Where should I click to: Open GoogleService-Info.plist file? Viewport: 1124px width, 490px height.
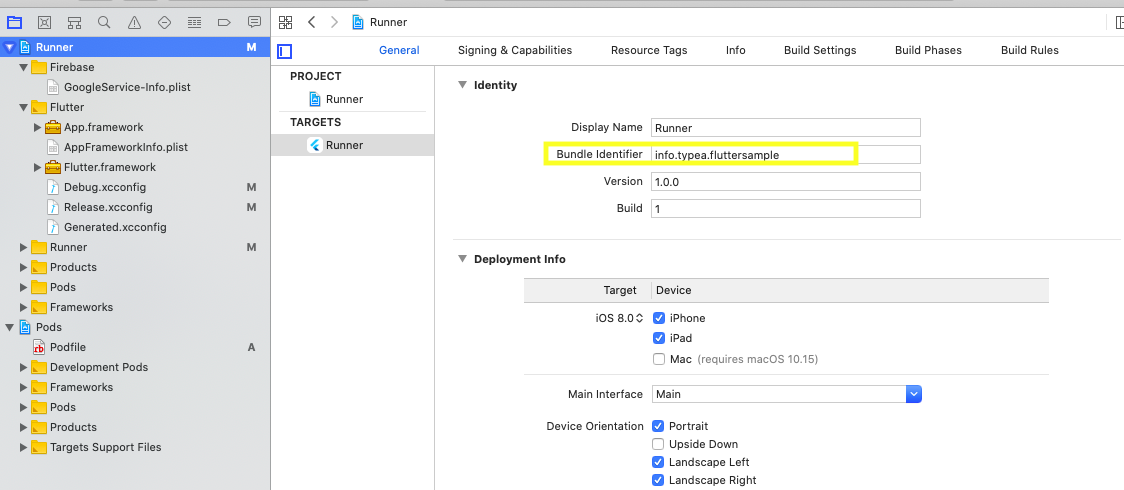pyautogui.click(x=126, y=87)
